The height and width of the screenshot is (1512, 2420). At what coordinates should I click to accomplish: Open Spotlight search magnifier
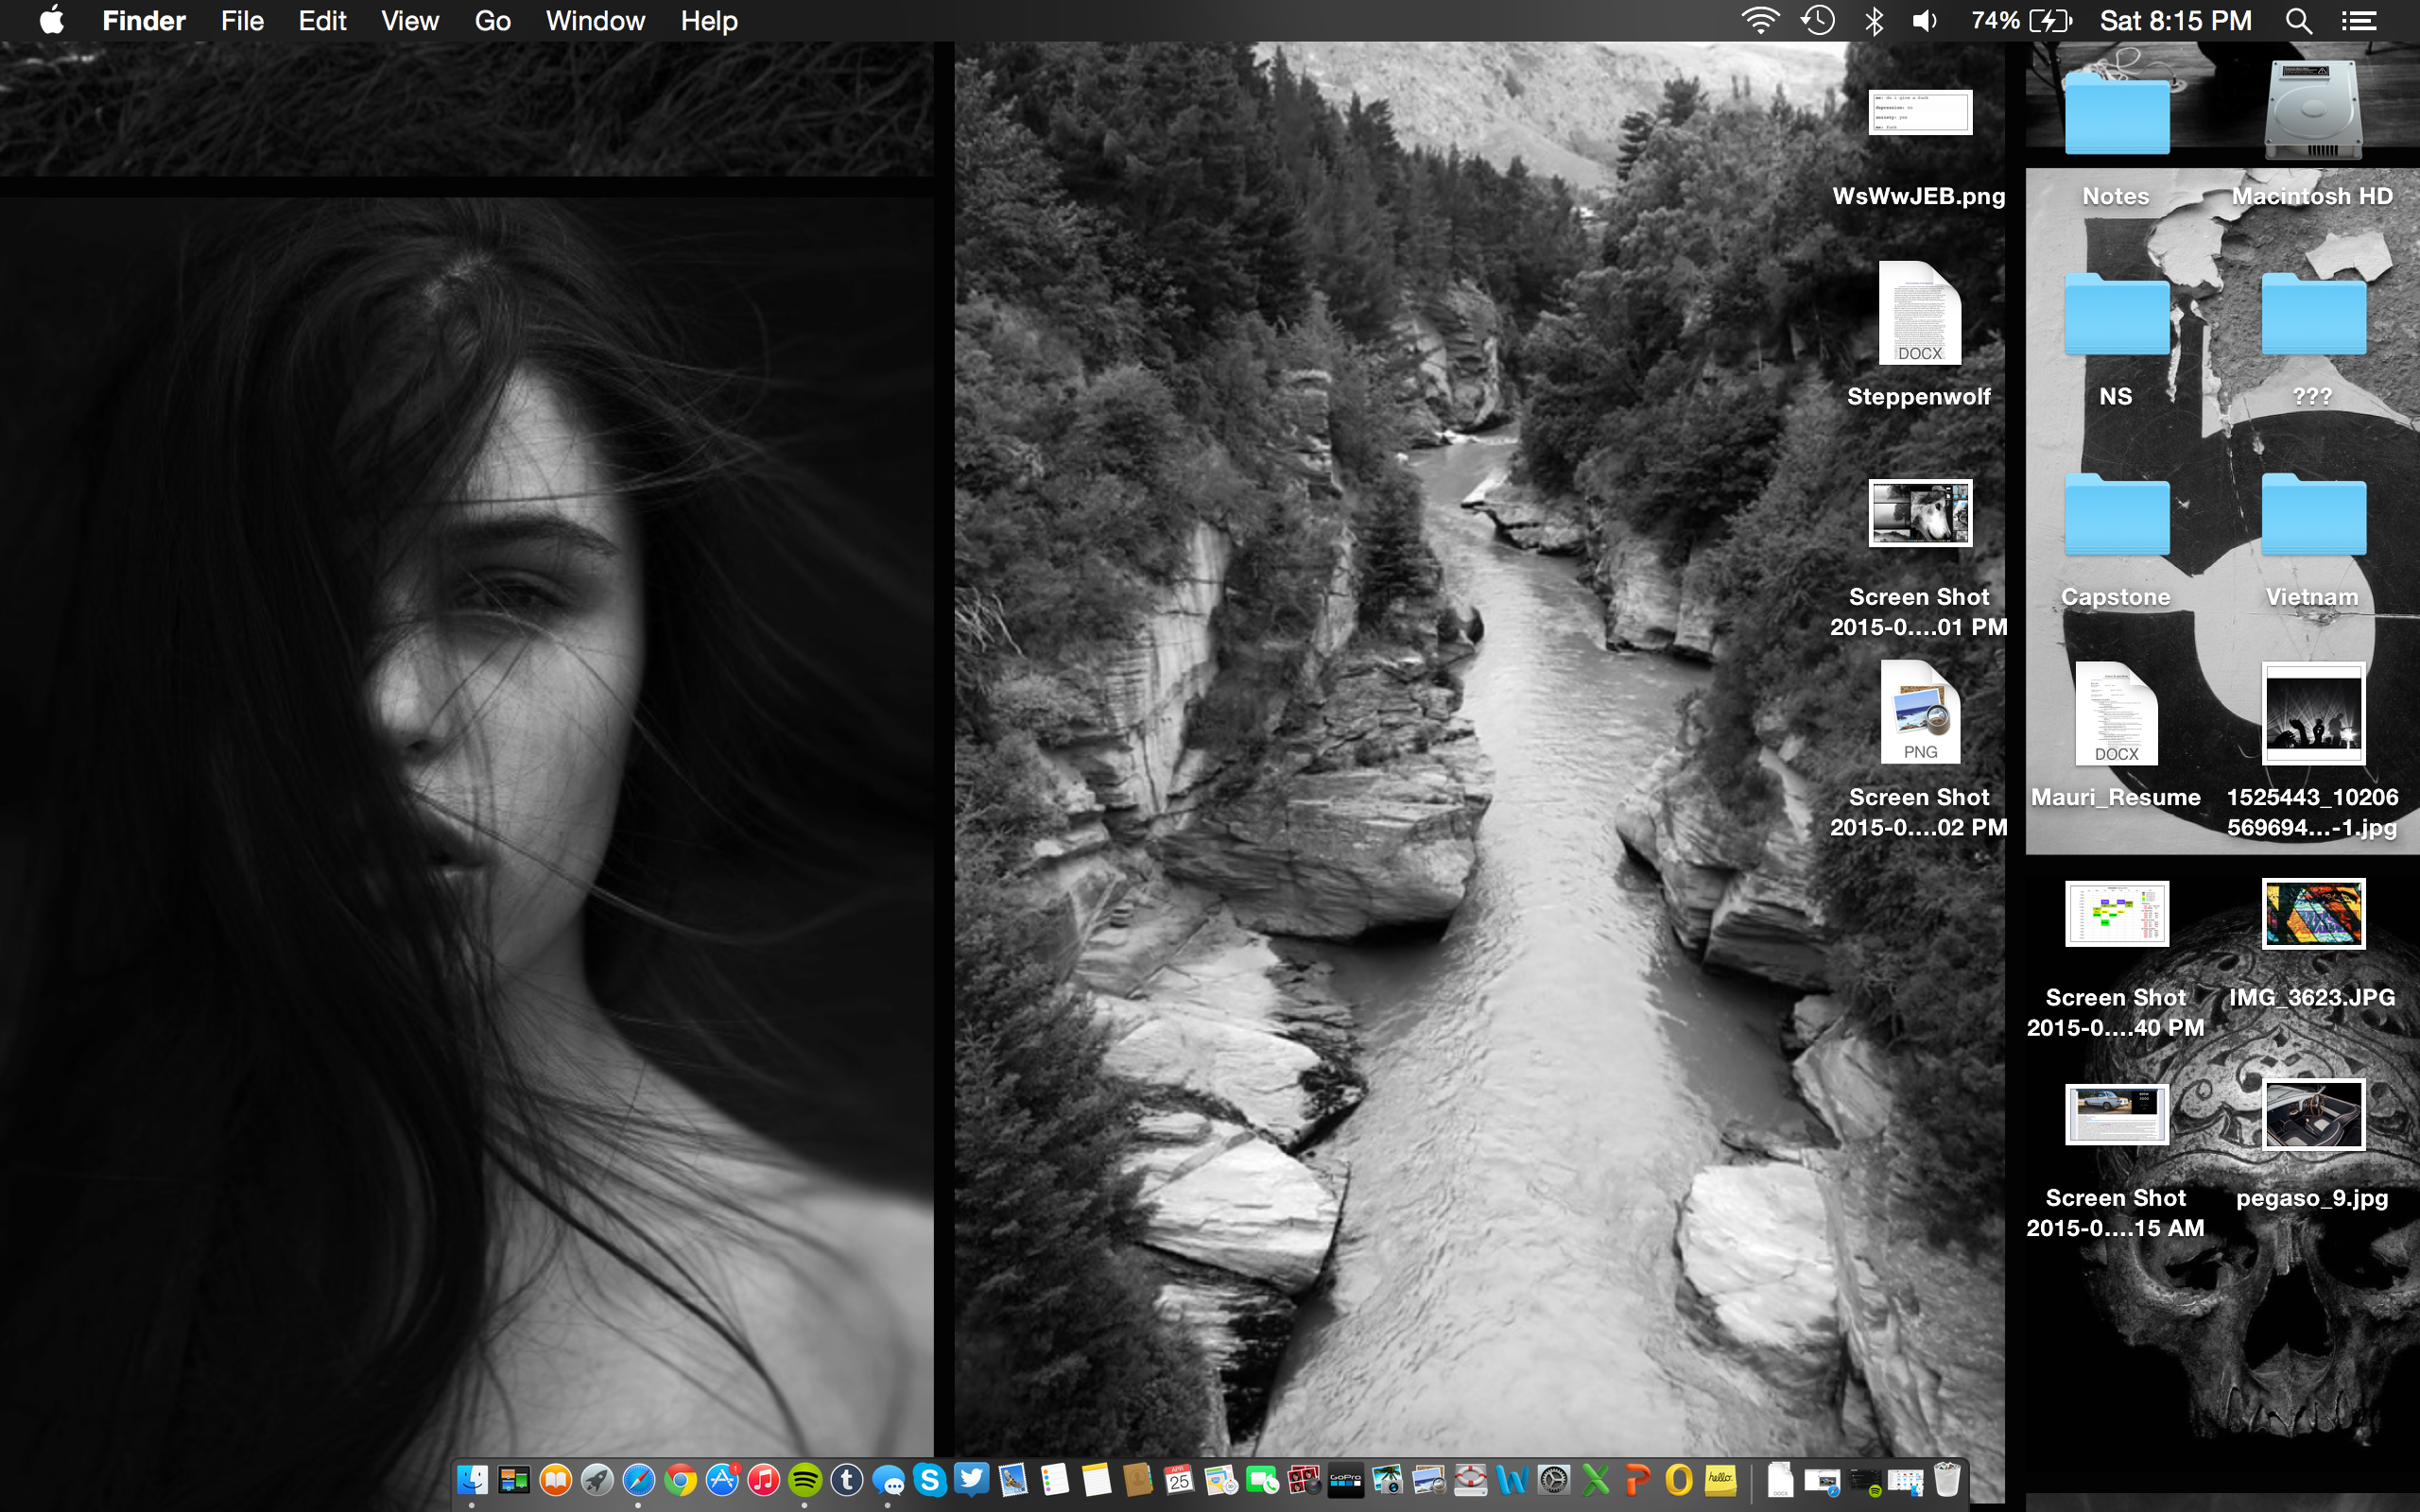(x=2298, y=20)
